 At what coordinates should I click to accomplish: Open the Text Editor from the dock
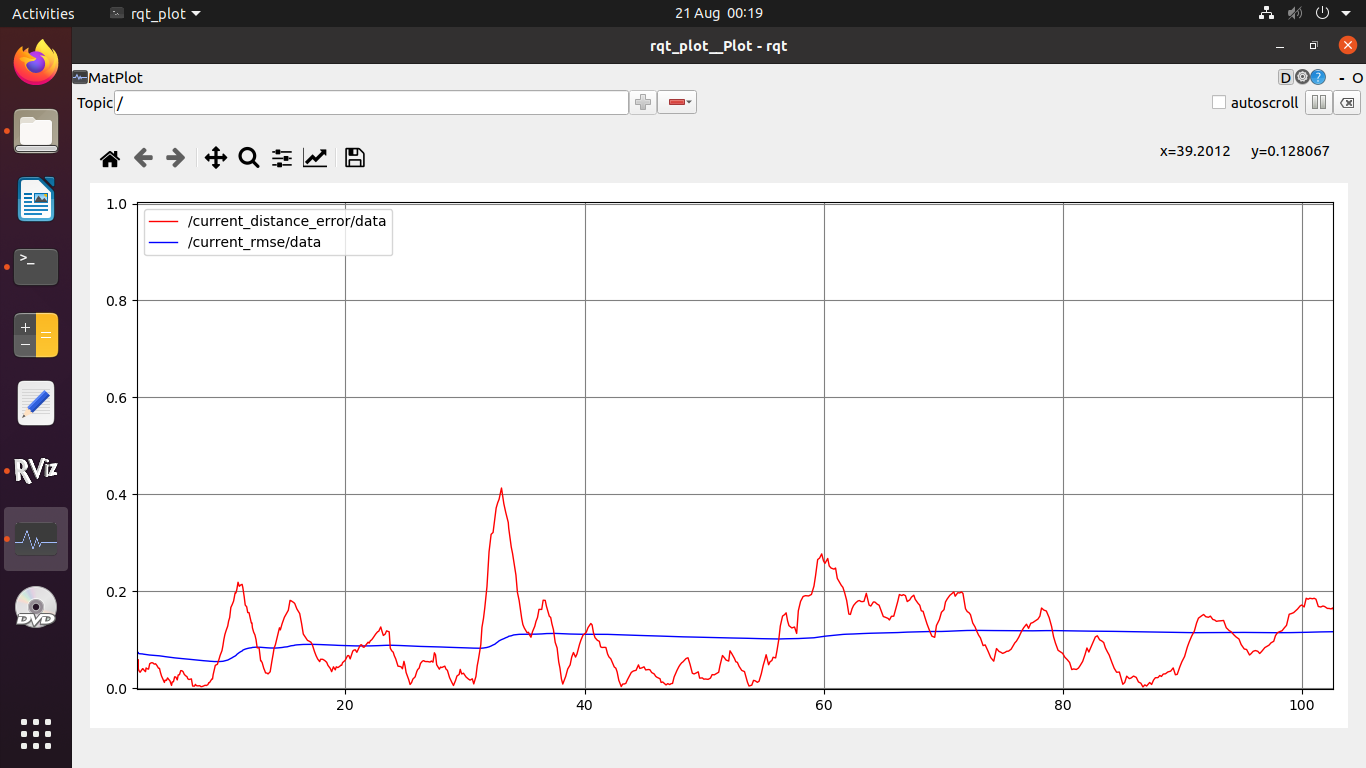(36, 403)
